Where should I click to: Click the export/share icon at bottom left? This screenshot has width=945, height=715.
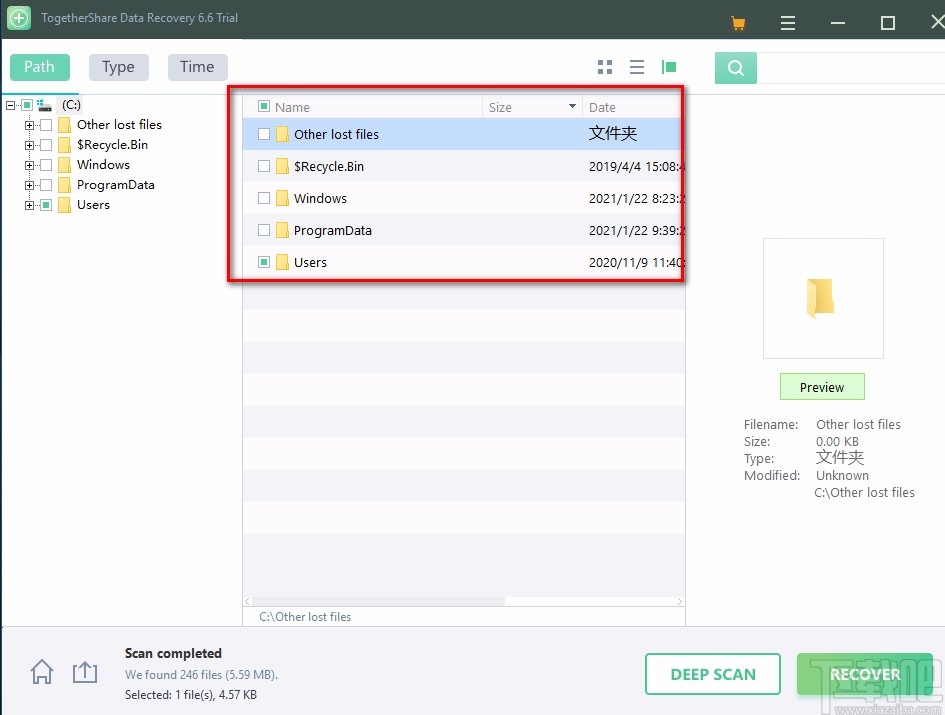85,672
